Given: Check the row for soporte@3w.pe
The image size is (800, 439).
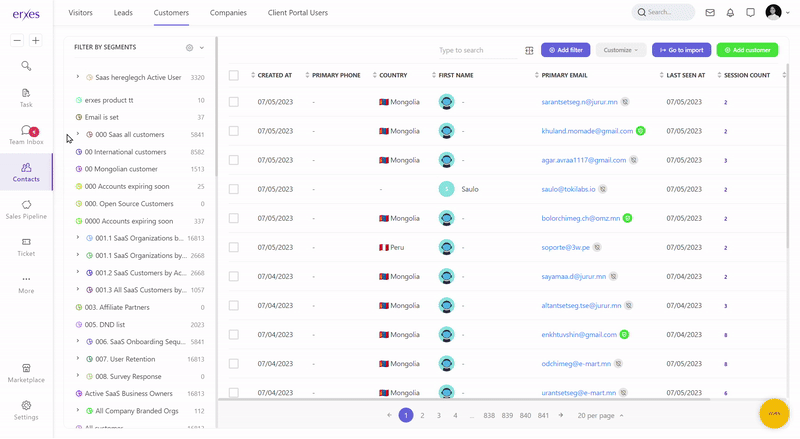Looking at the screenshot, I should click(234, 247).
